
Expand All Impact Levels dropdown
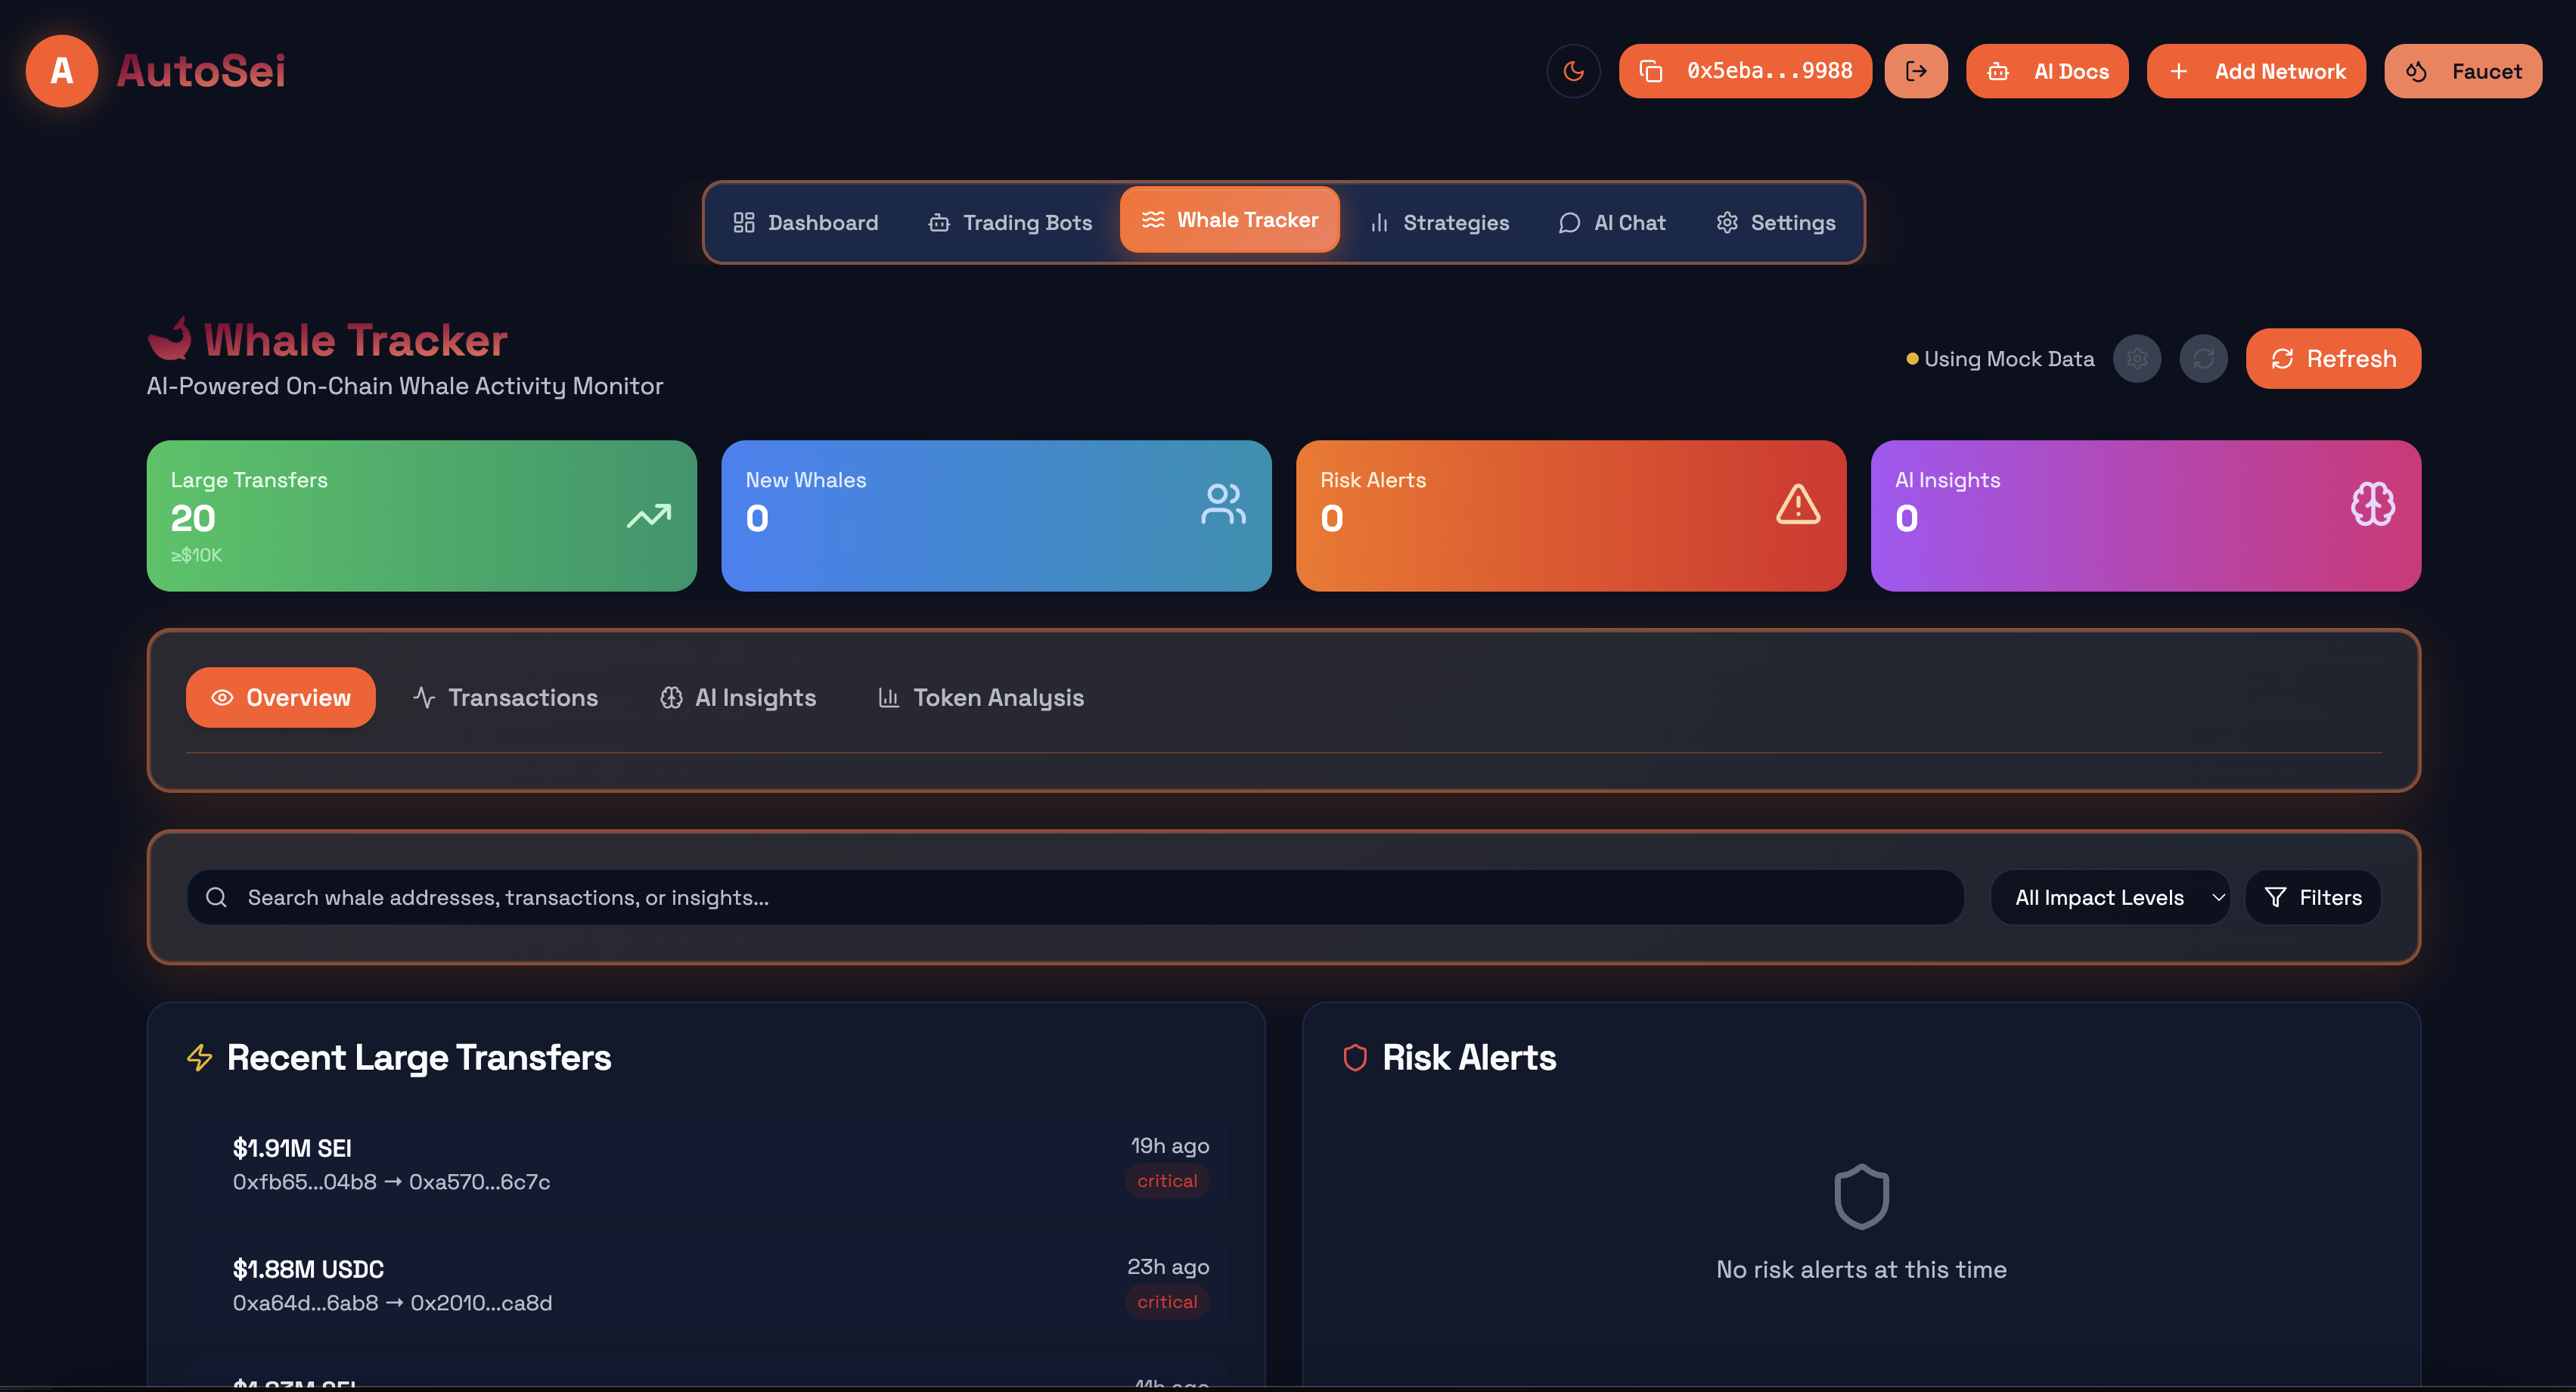pyautogui.click(x=2109, y=898)
